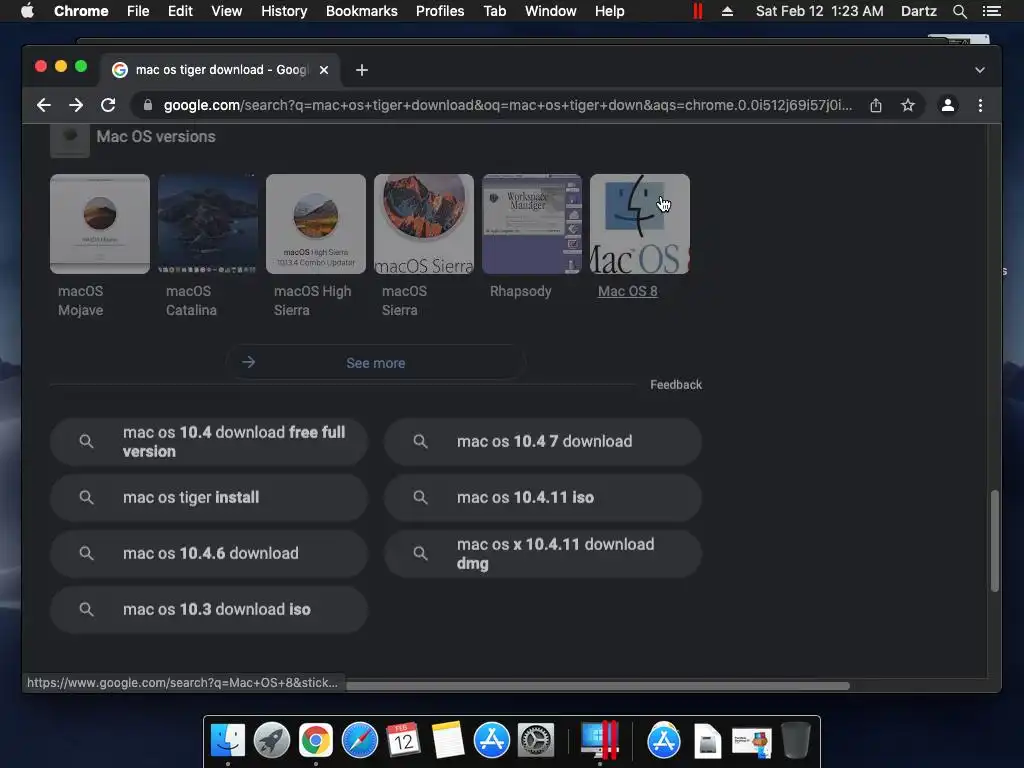Open the macOS Catalina thumbnail
The height and width of the screenshot is (768, 1024).
tap(208, 224)
